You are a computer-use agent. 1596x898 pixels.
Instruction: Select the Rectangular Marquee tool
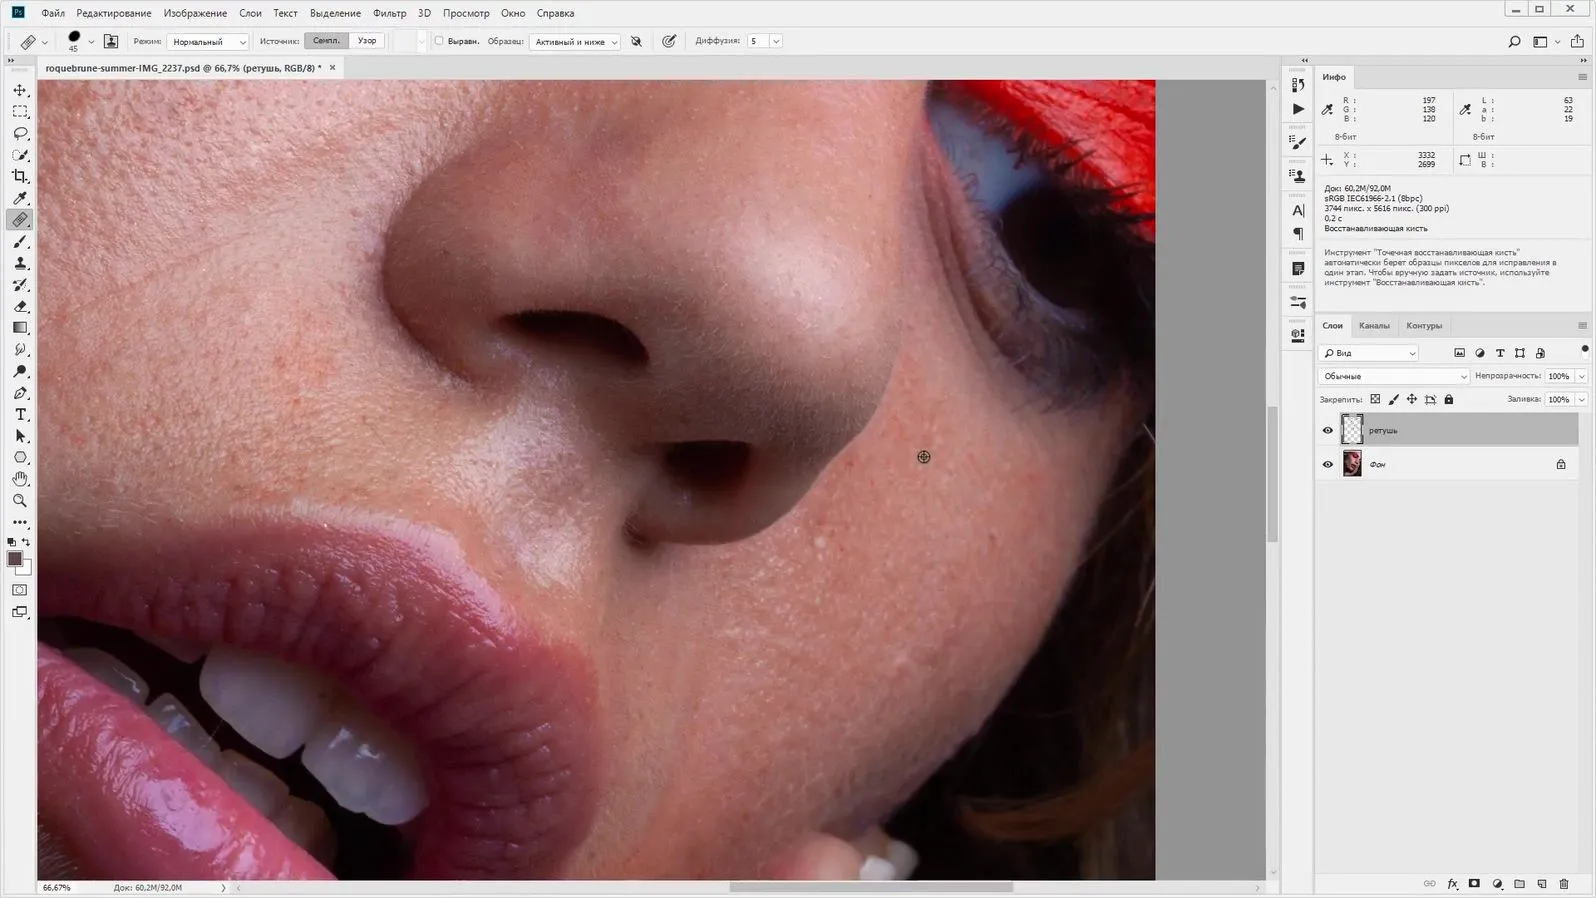point(20,112)
